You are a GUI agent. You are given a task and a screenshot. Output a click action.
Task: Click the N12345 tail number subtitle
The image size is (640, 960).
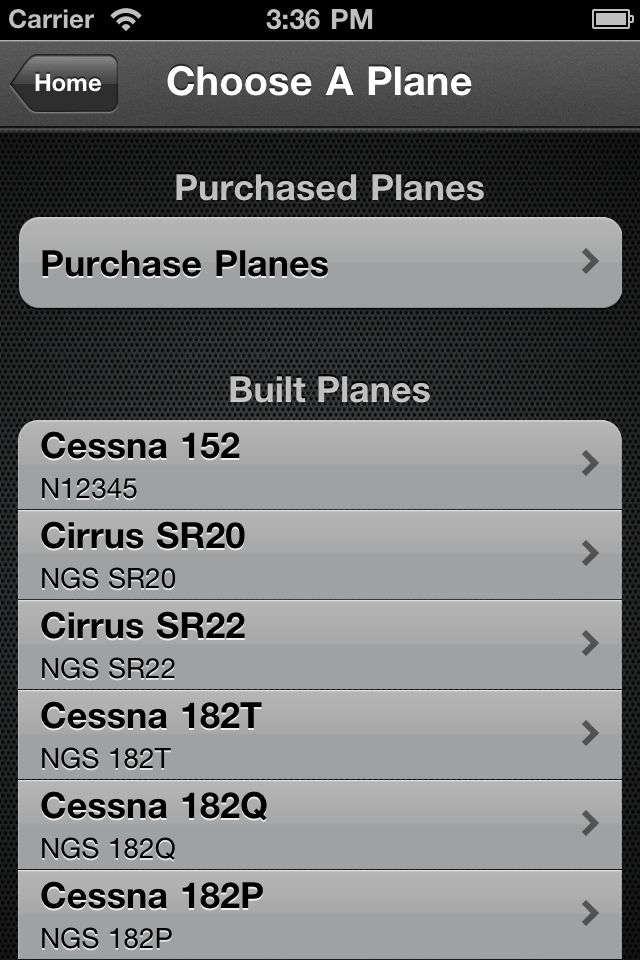click(89, 489)
